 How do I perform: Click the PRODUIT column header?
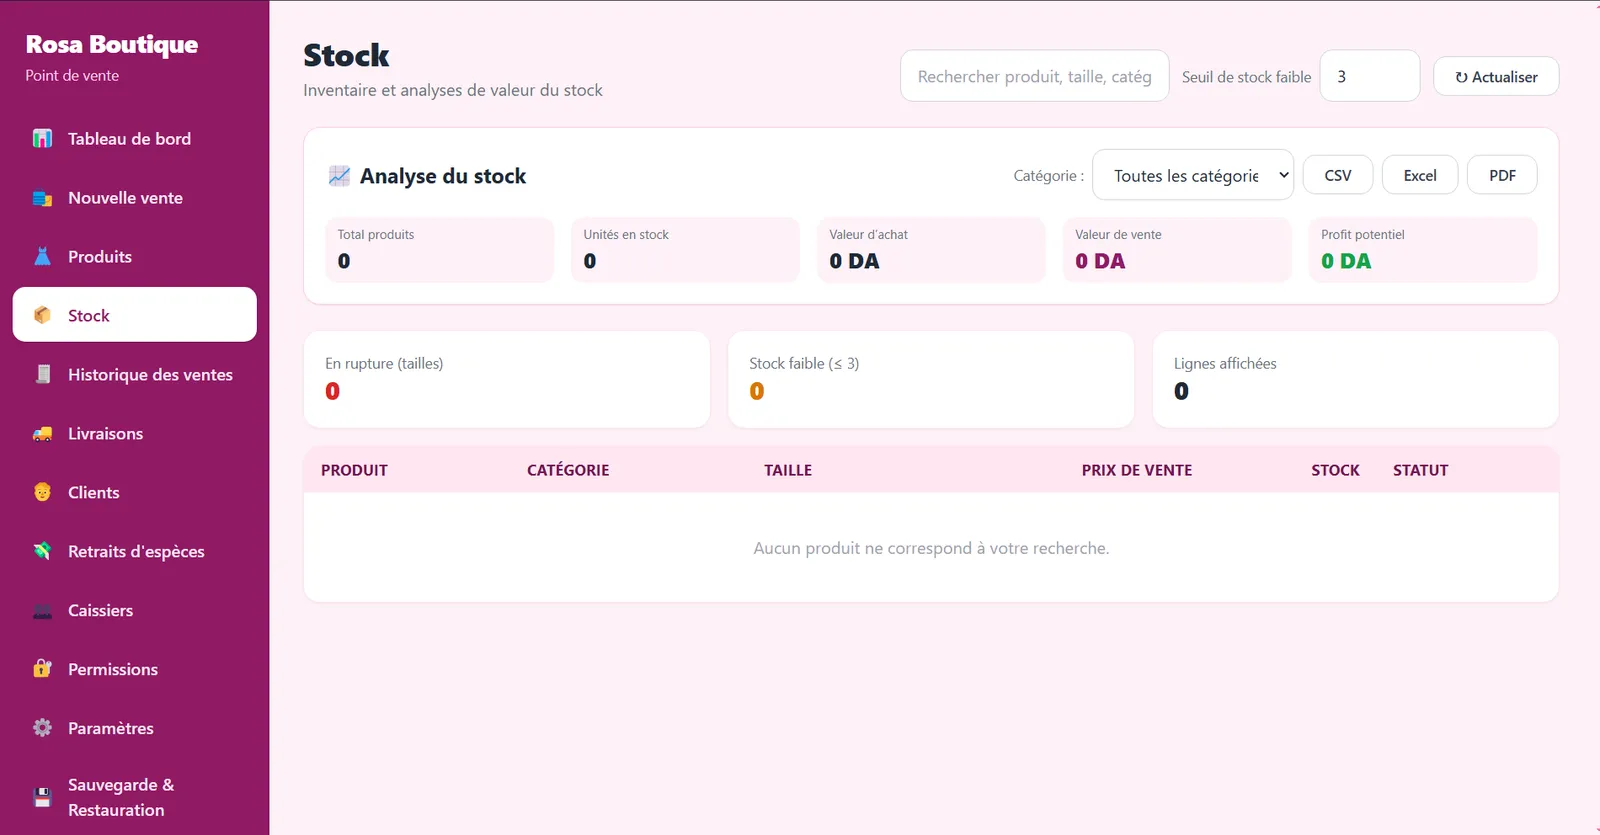[354, 470]
